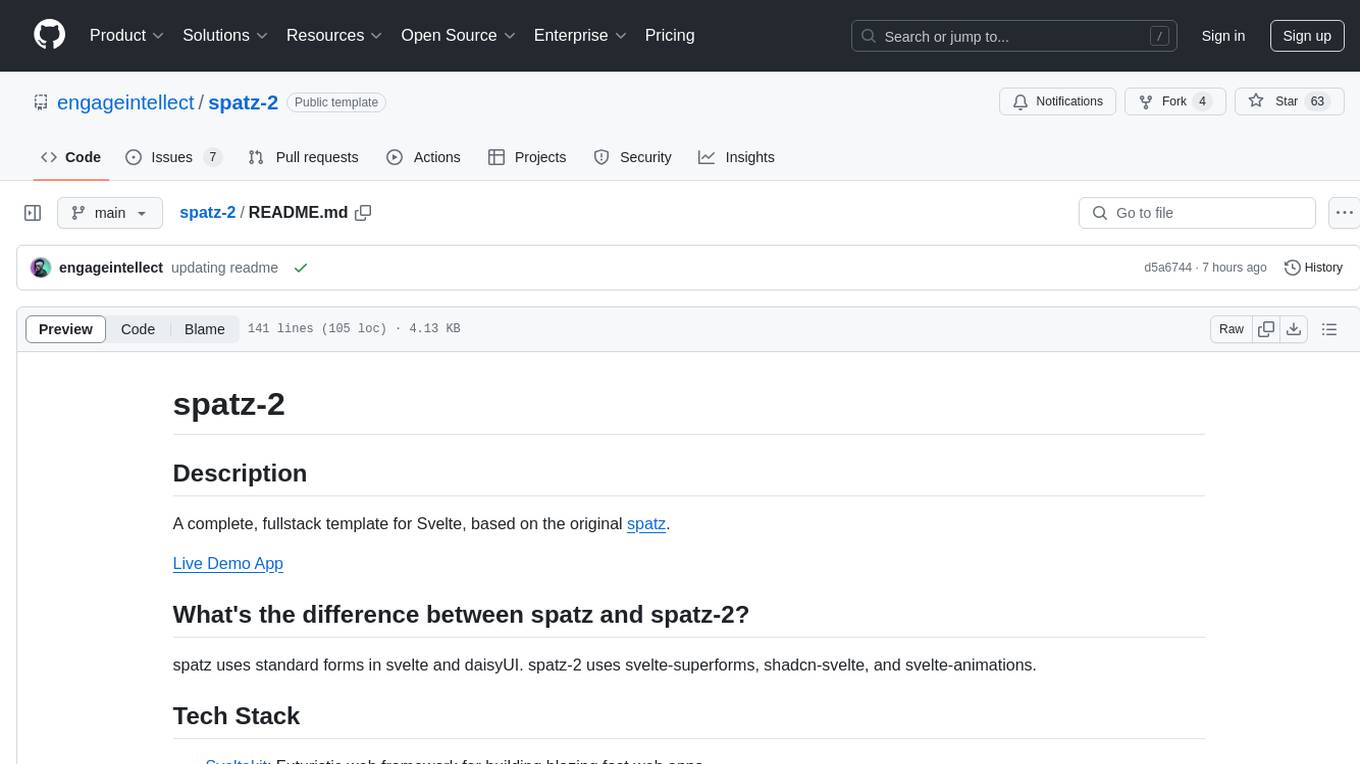Open the updating readme commit message

[x=224, y=268]
